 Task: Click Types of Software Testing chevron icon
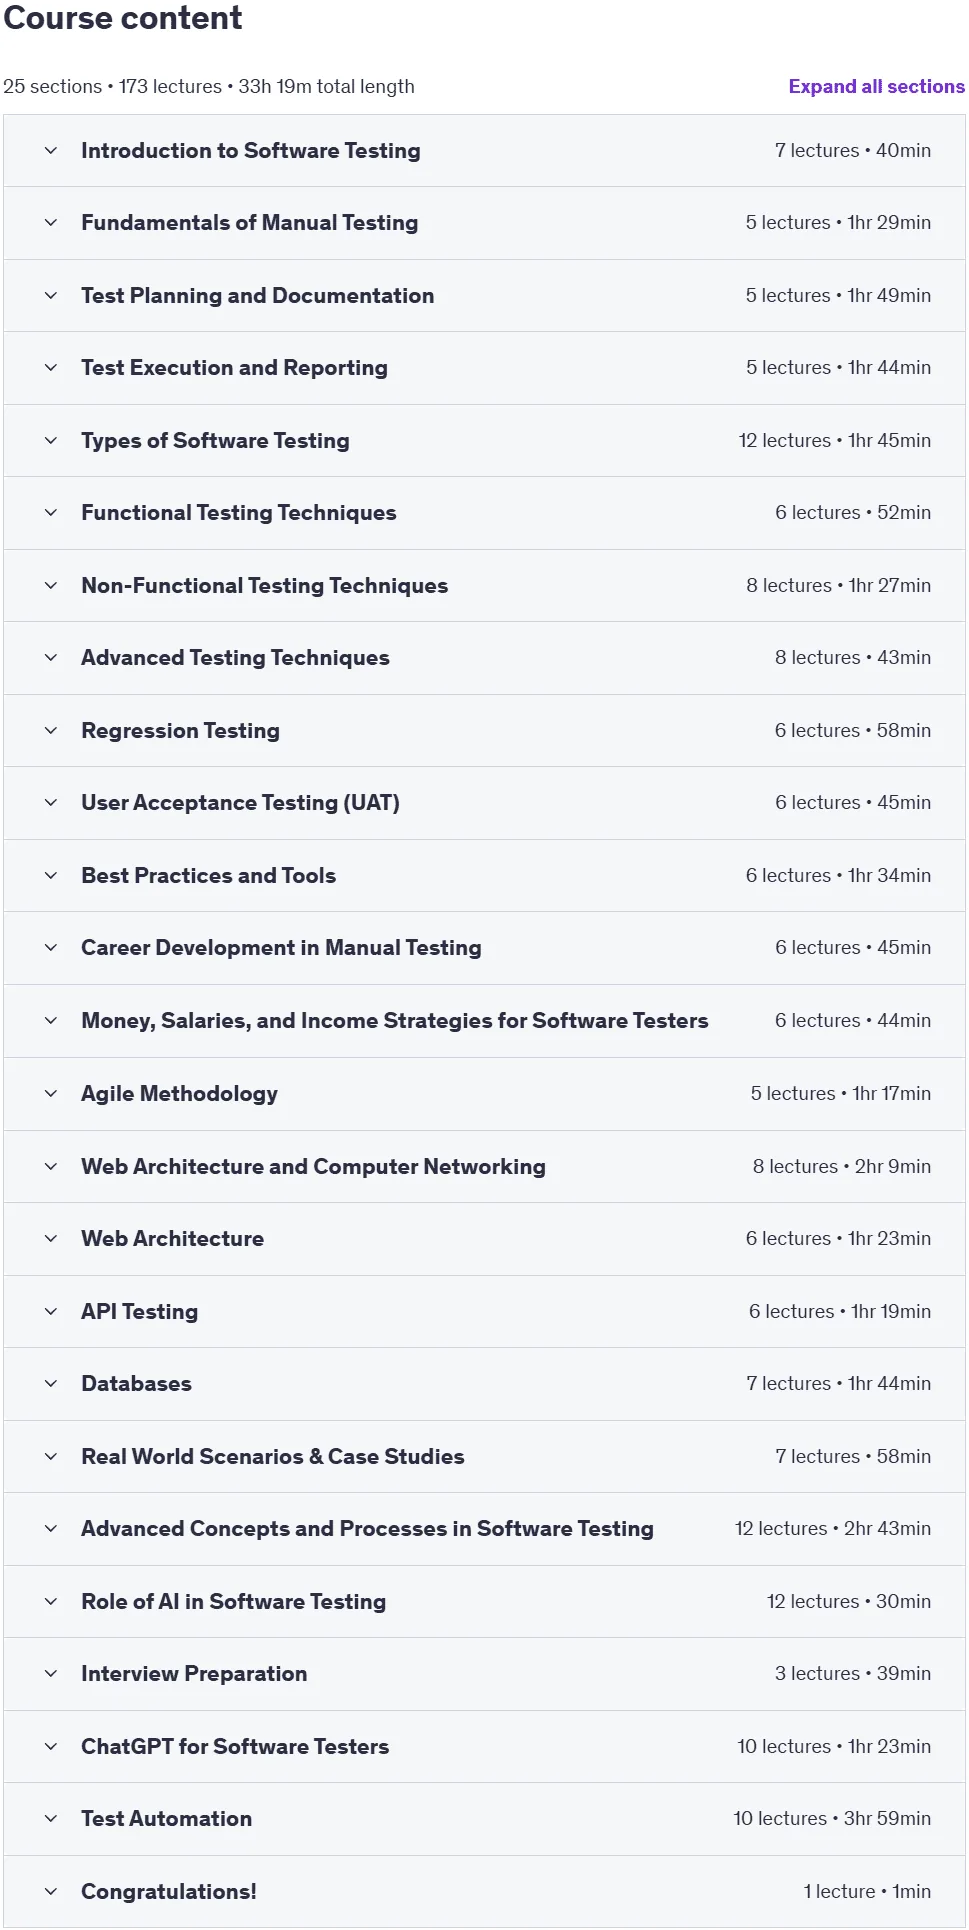[51, 441]
